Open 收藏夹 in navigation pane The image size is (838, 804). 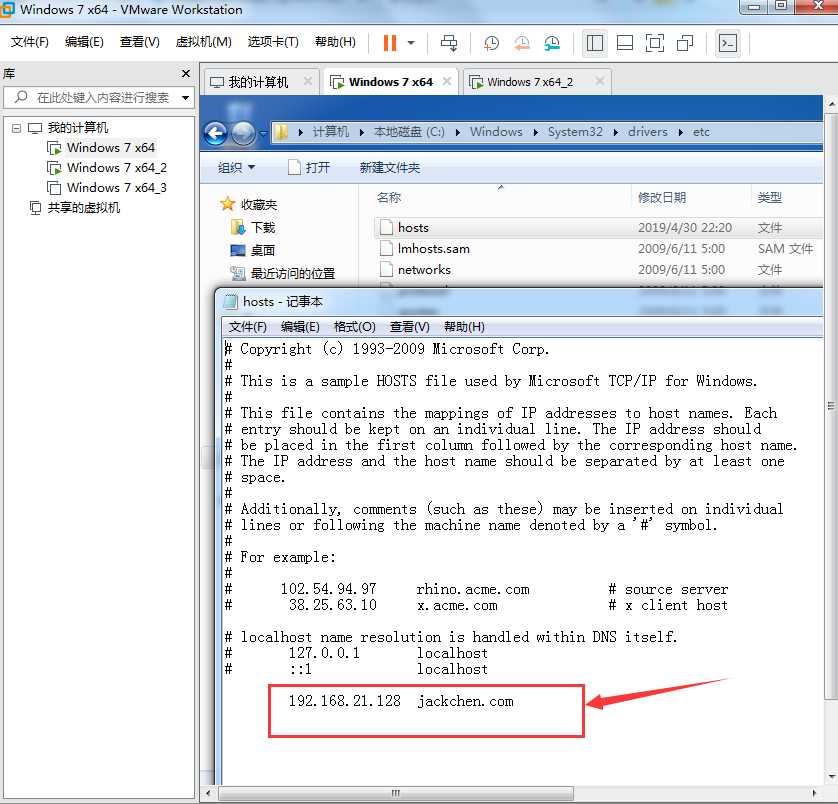tap(249, 205)
